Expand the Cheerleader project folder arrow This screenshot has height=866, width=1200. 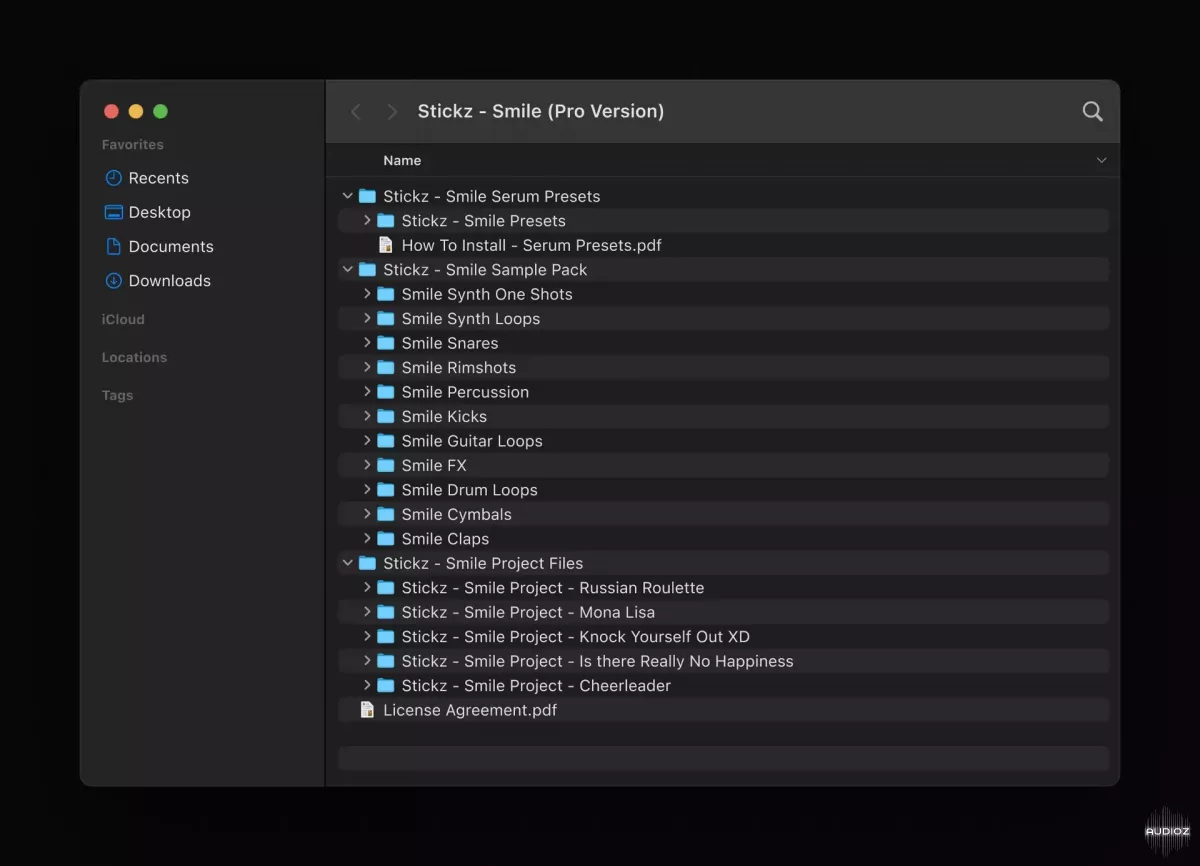coord(367,685)
